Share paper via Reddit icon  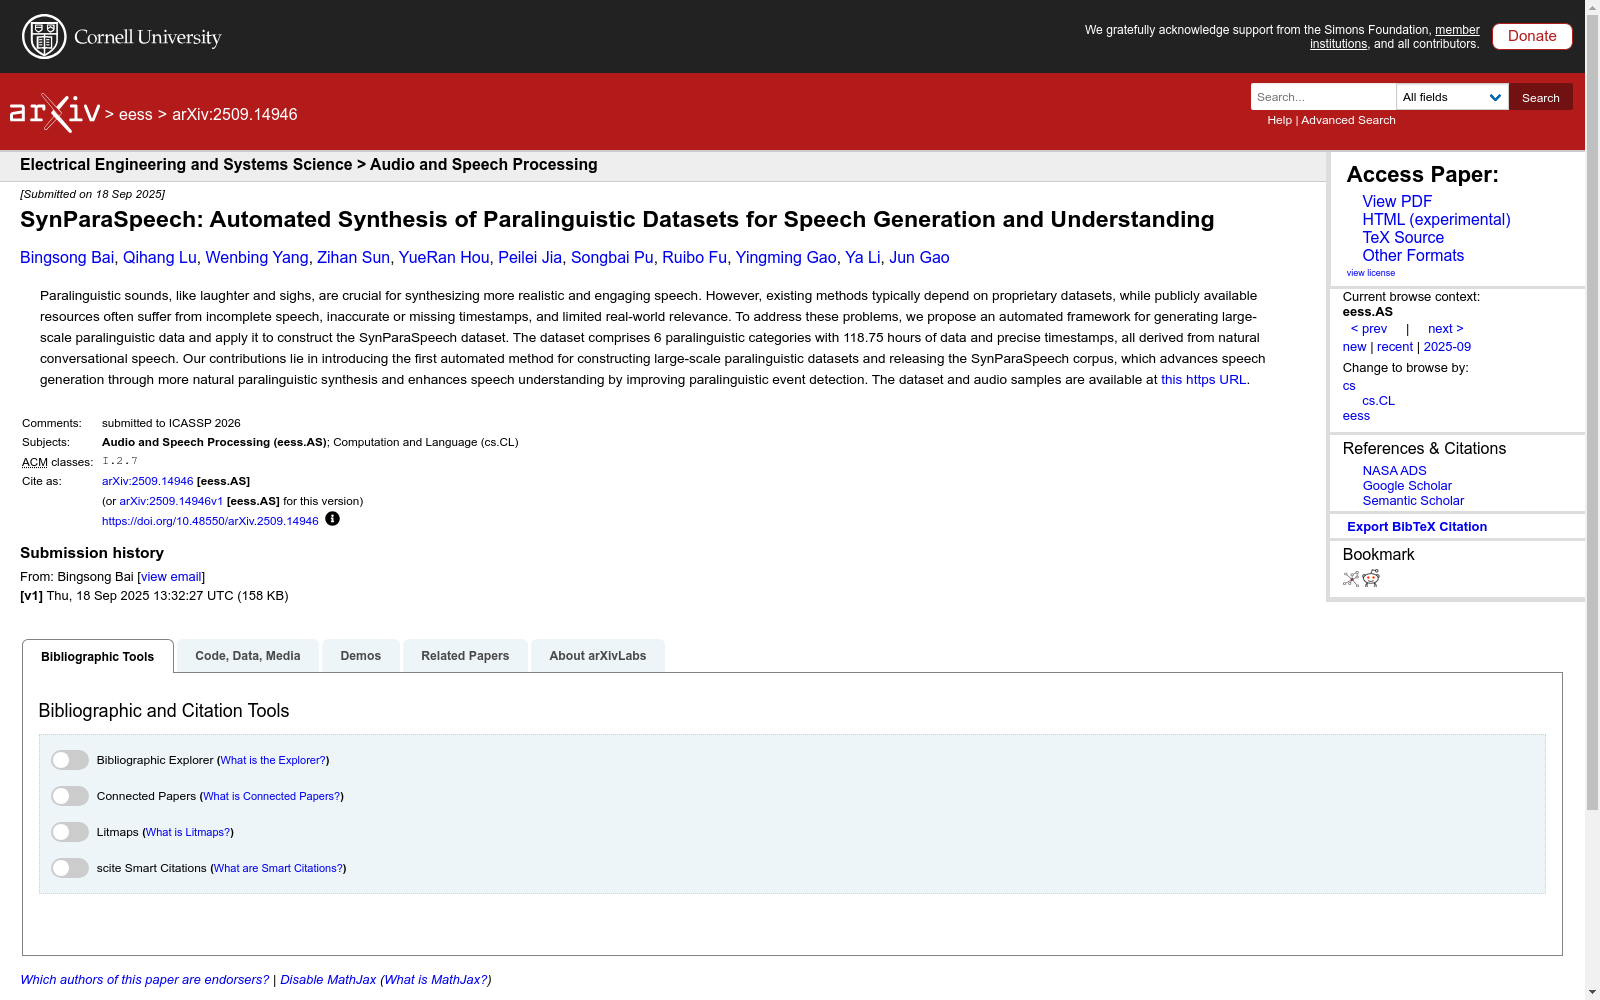click(1371, 578)
